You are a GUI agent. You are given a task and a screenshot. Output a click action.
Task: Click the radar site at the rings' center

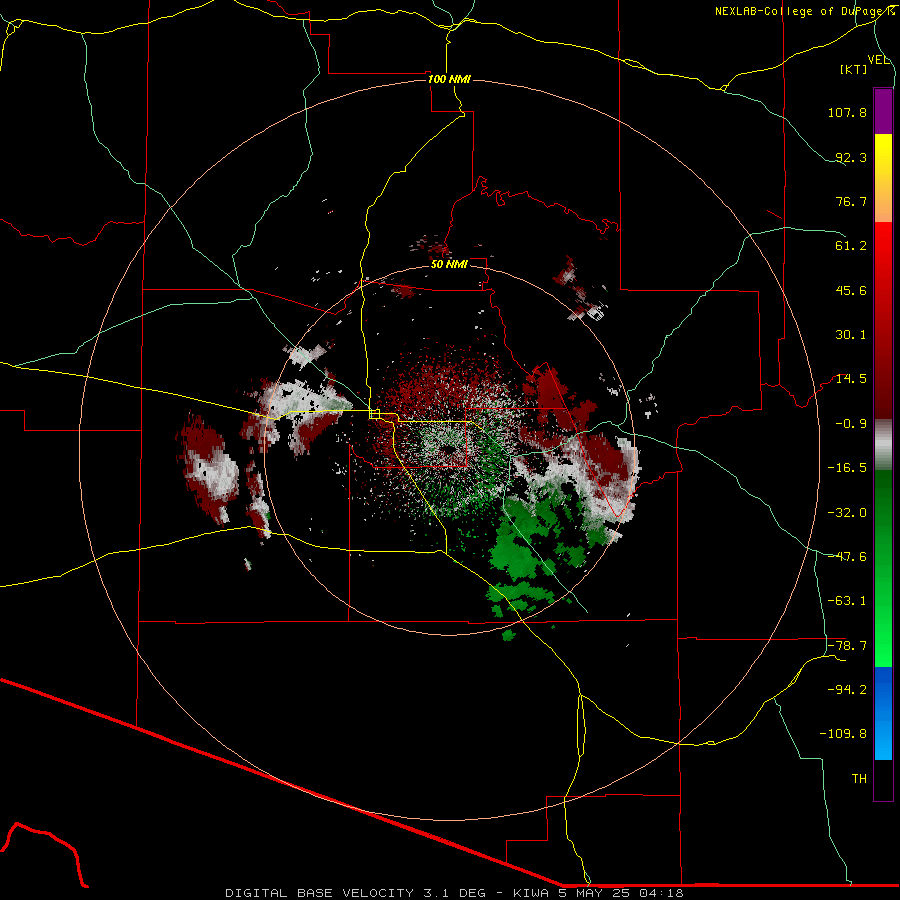pos(449,449)
